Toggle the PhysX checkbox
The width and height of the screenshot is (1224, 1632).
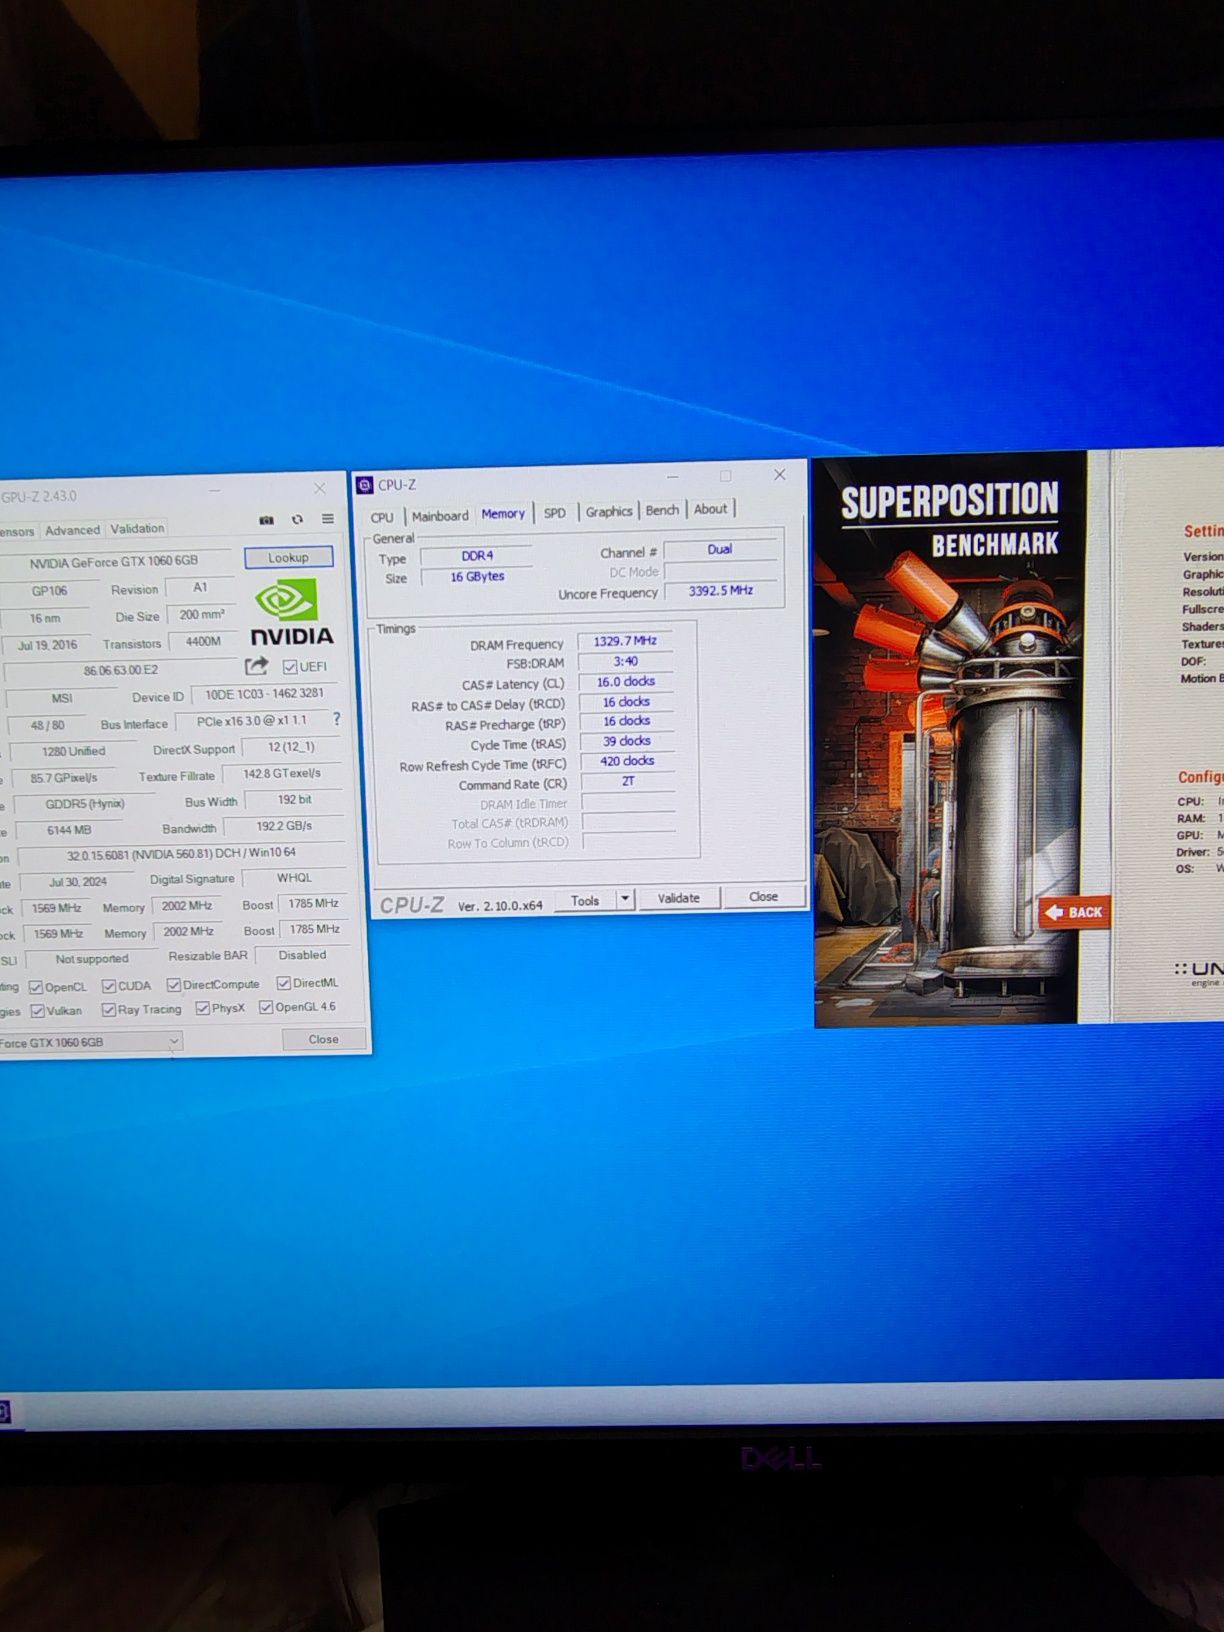click(203, 1008)
